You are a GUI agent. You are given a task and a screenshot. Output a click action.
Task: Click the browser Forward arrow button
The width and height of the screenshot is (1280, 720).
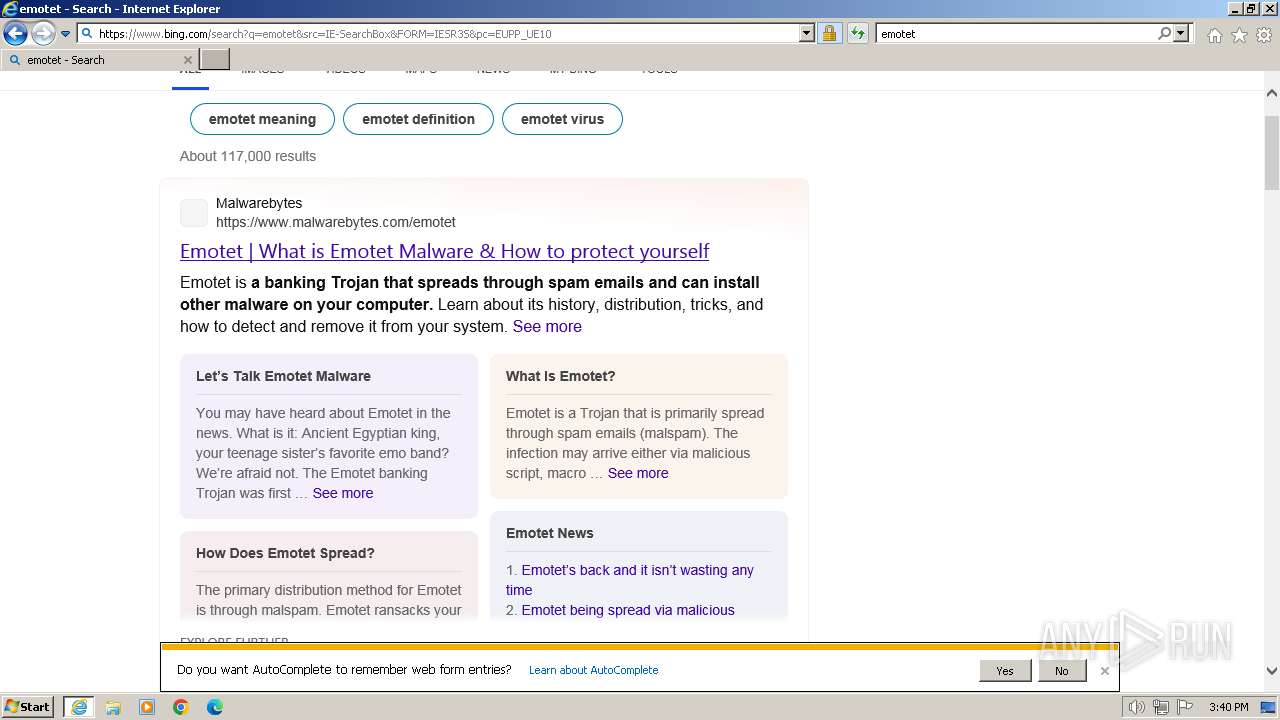pos(42,34)
